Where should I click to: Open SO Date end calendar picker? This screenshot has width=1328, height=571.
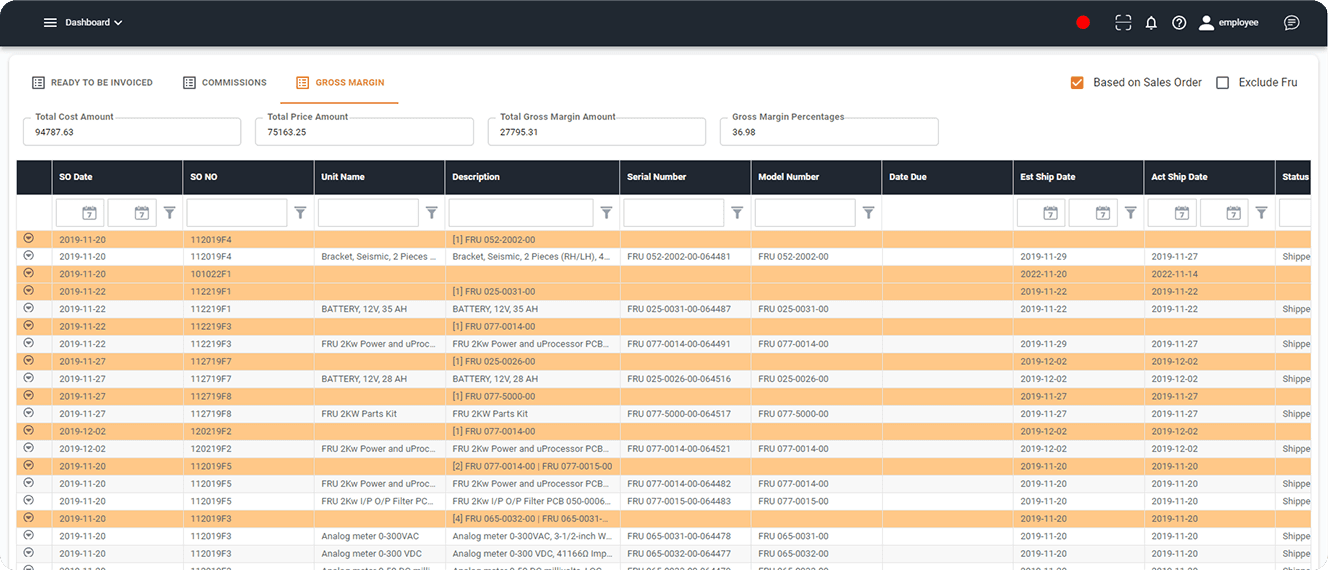pos(141,213)
